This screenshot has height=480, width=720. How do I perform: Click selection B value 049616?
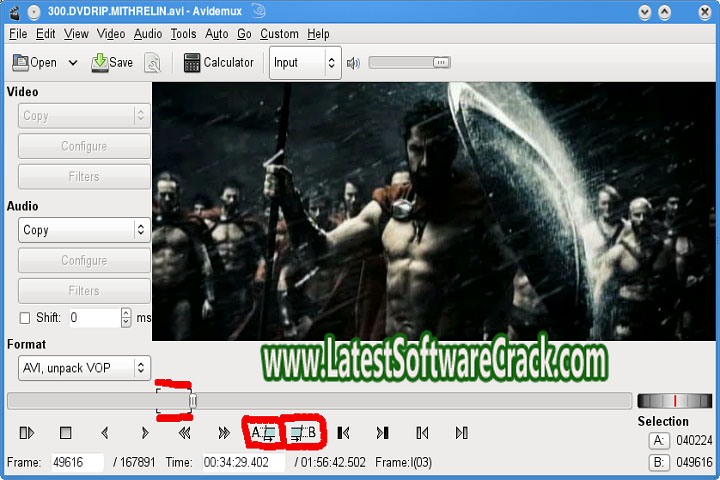[694, 462]
